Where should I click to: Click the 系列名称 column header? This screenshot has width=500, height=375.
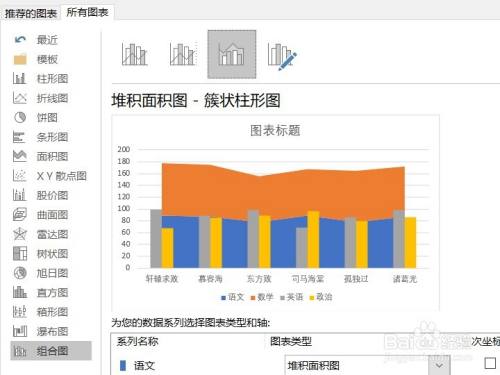click(x=138, y=341)
